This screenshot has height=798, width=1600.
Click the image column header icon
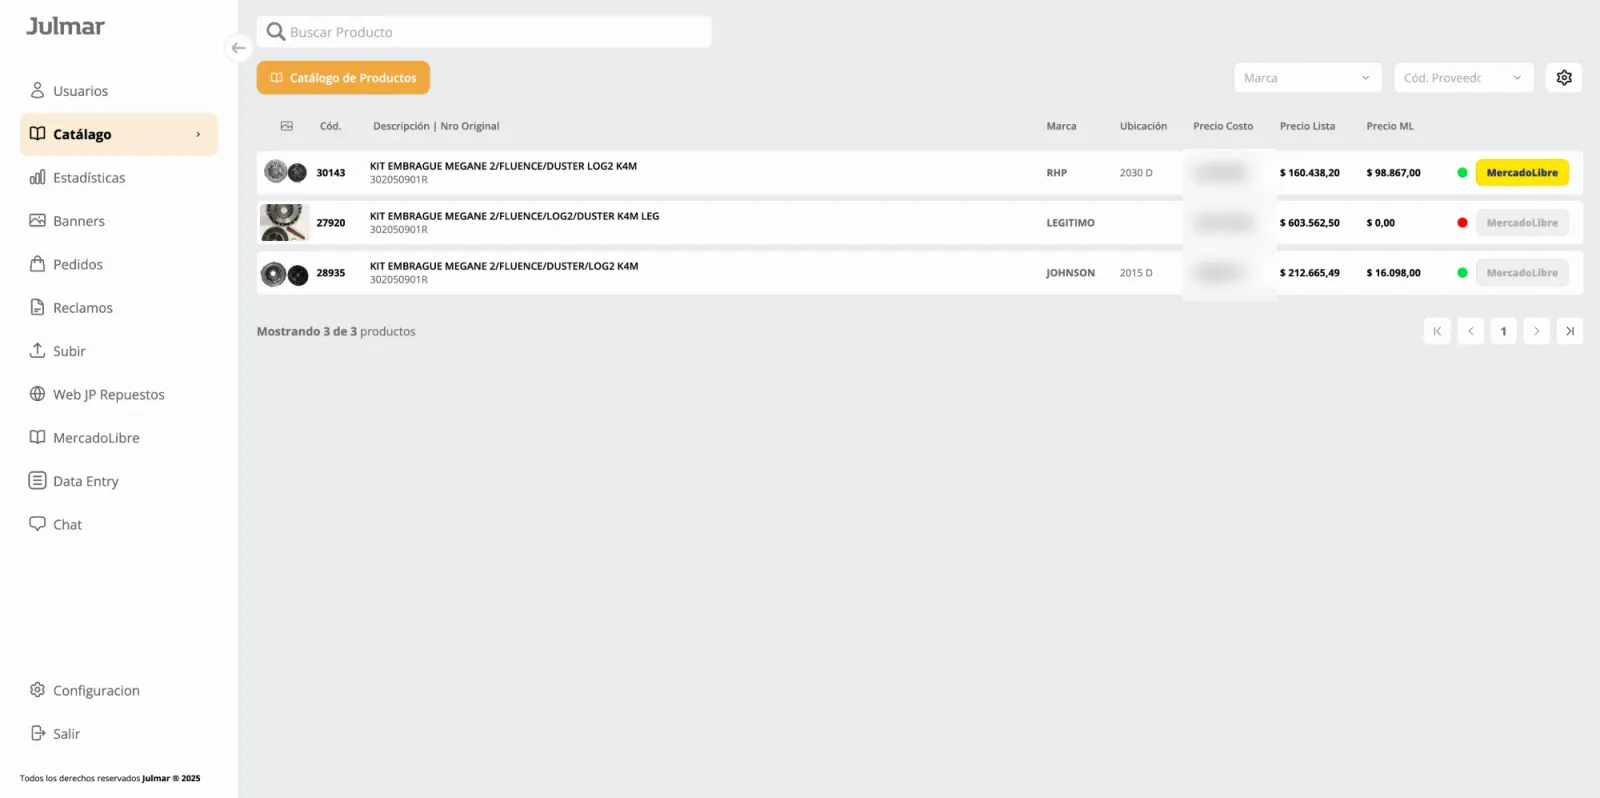tap(287, 126)
